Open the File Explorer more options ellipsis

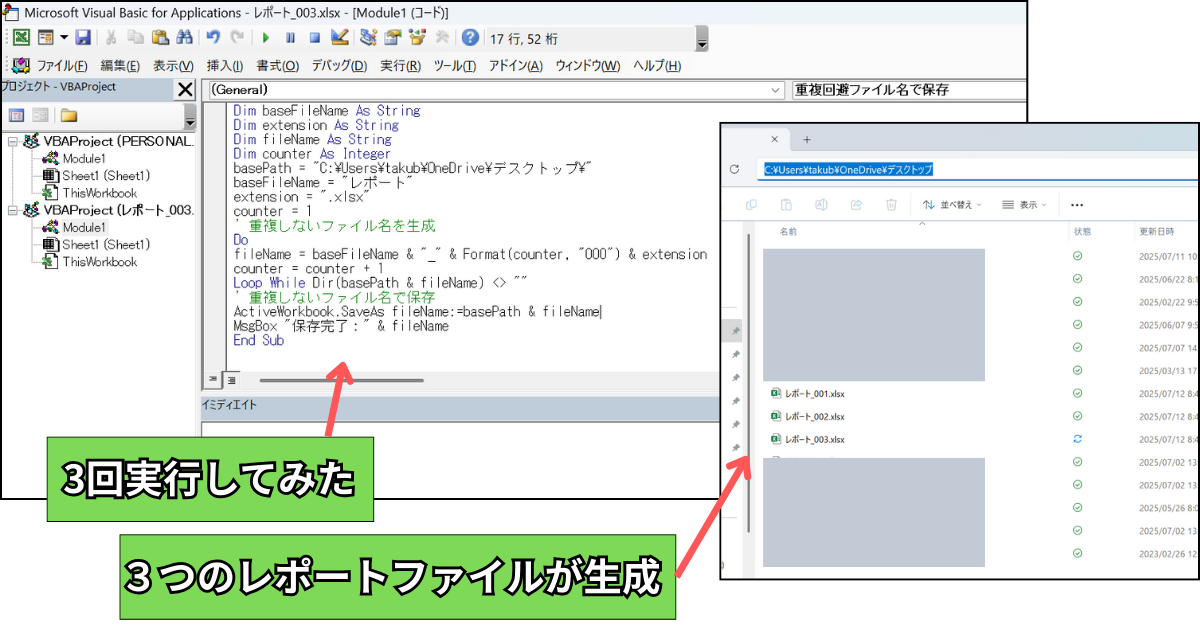pyautogui.click(x=1077, y=204)
